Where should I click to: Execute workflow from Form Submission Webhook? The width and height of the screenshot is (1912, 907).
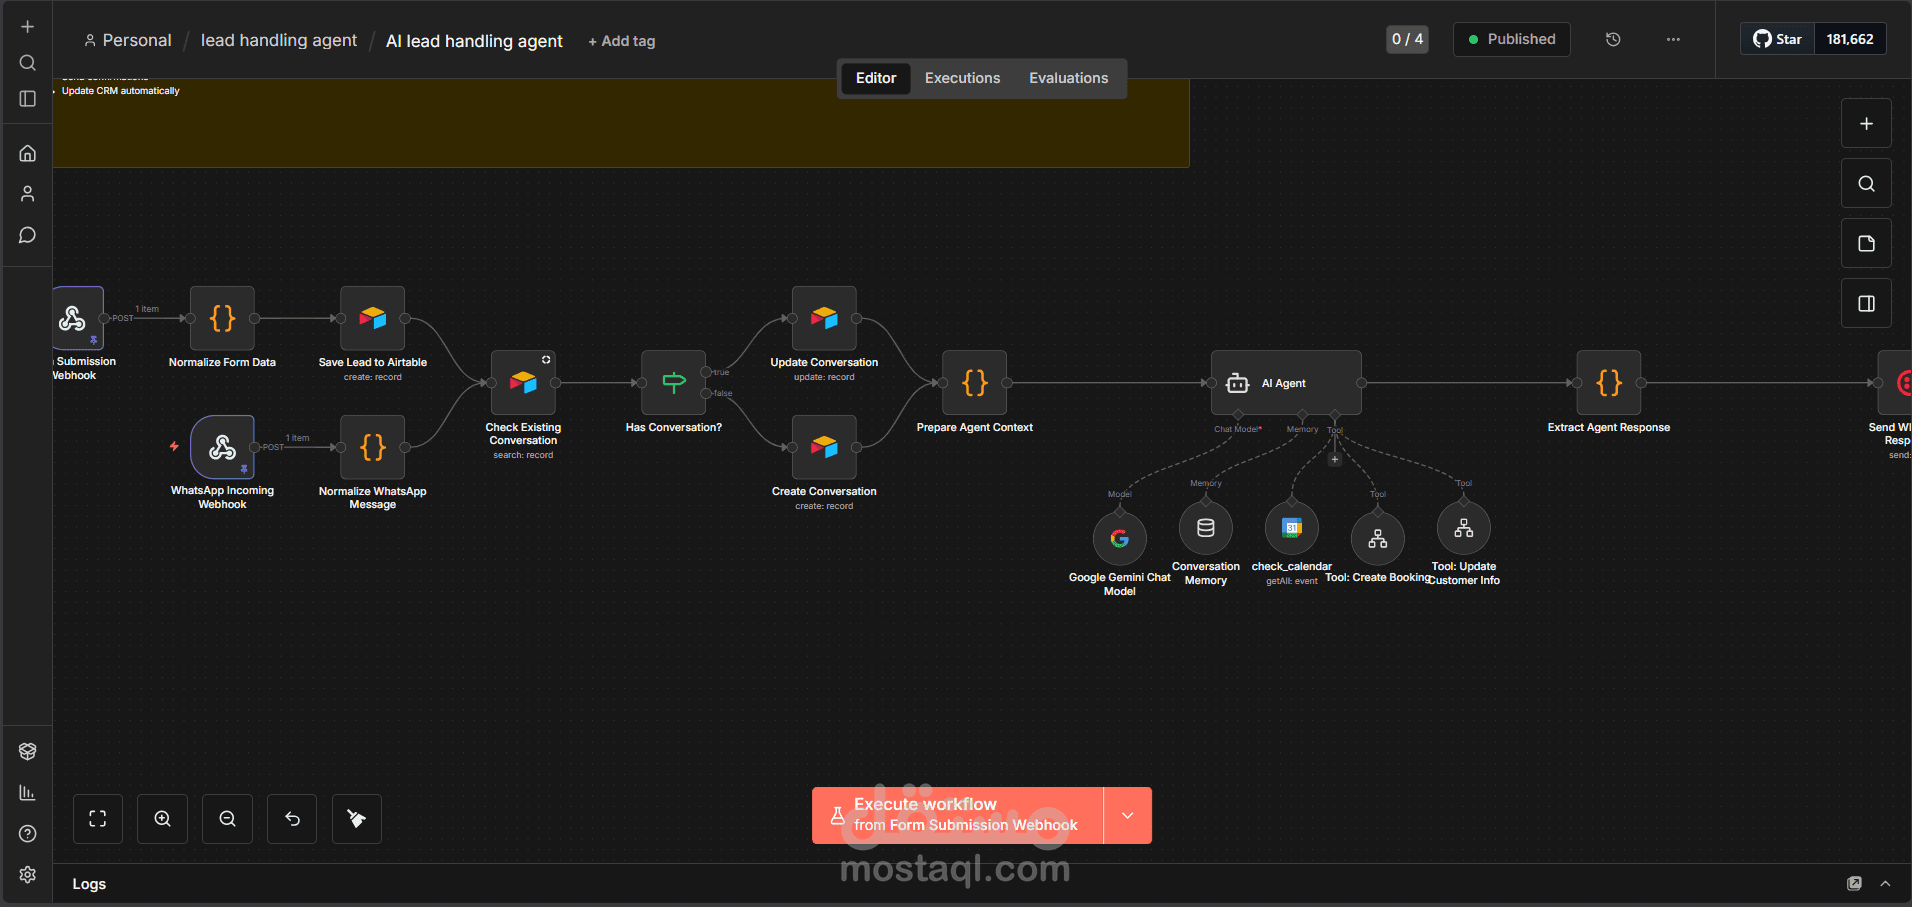958,816
